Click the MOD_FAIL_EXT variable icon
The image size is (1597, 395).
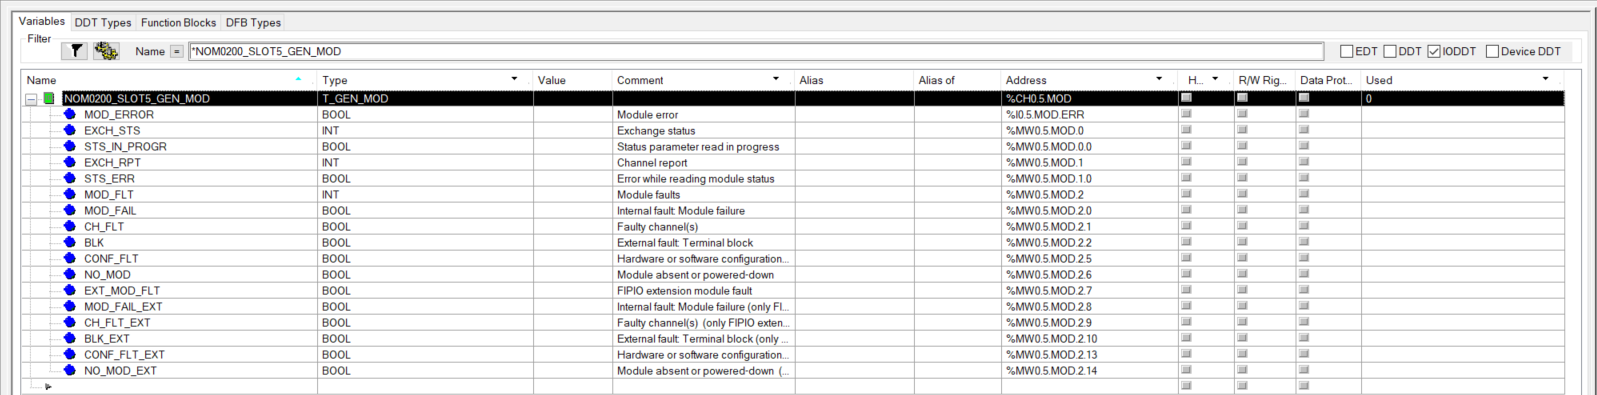[x=70, y=306]
